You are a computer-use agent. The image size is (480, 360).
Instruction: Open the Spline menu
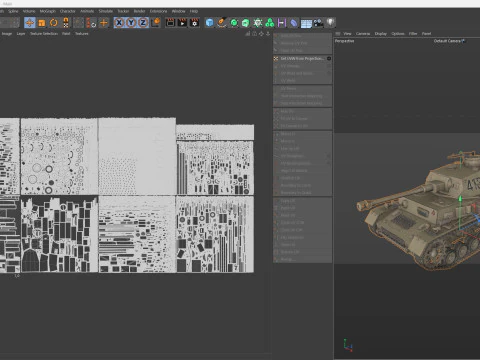(x=13, y=11)
